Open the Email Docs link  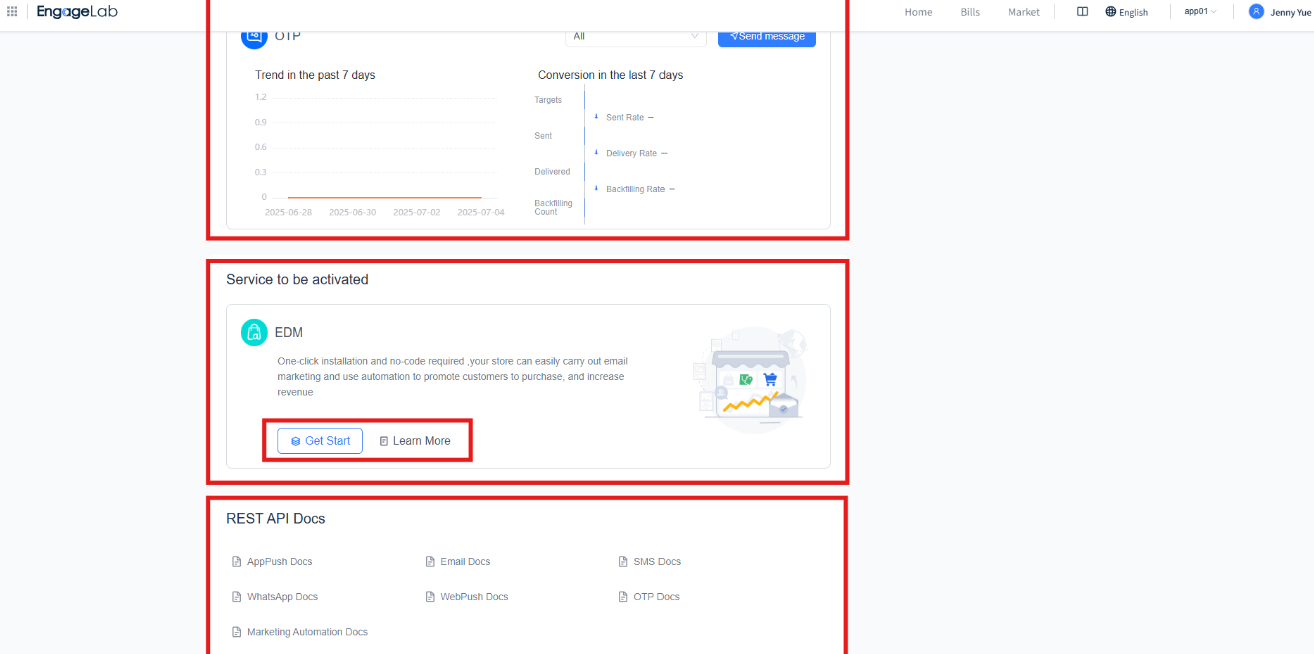point(465,562)
